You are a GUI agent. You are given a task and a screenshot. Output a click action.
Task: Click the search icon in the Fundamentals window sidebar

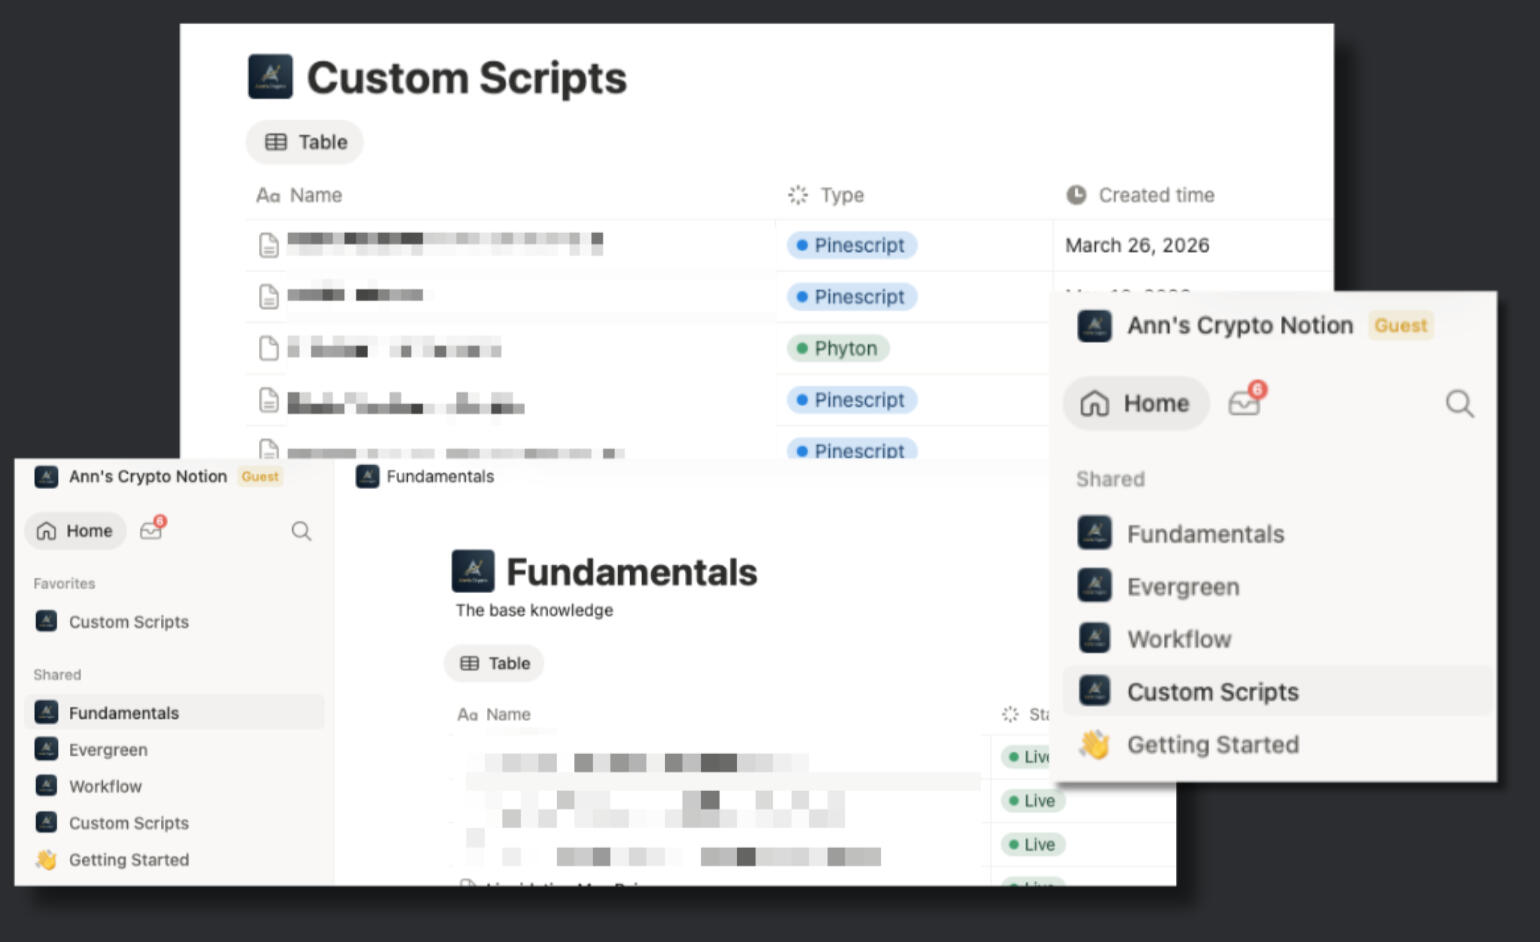pos(301,531)
